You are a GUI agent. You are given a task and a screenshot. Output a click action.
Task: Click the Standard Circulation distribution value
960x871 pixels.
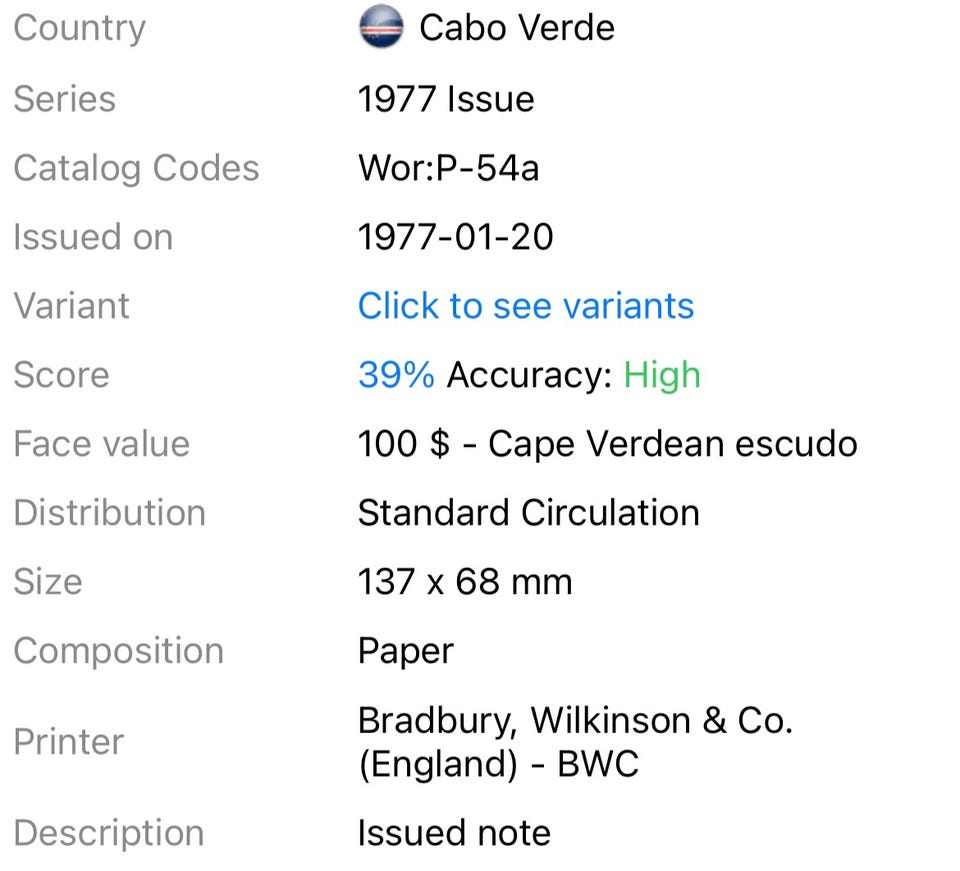click(x=528, y=513)
